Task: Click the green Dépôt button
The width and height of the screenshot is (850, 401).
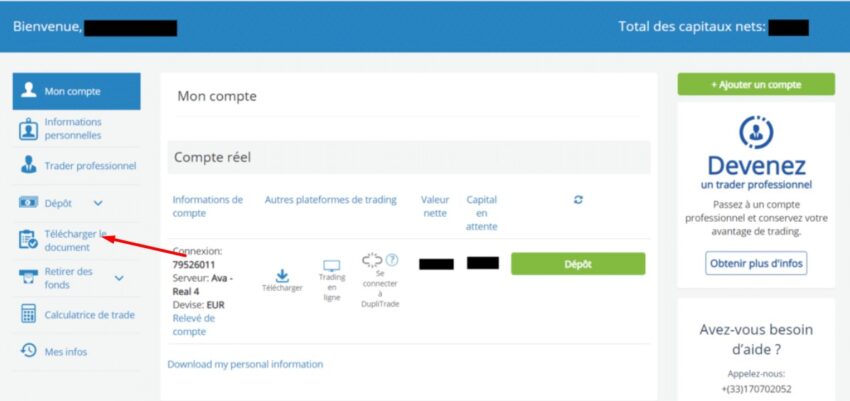Action: pos(578,264)
